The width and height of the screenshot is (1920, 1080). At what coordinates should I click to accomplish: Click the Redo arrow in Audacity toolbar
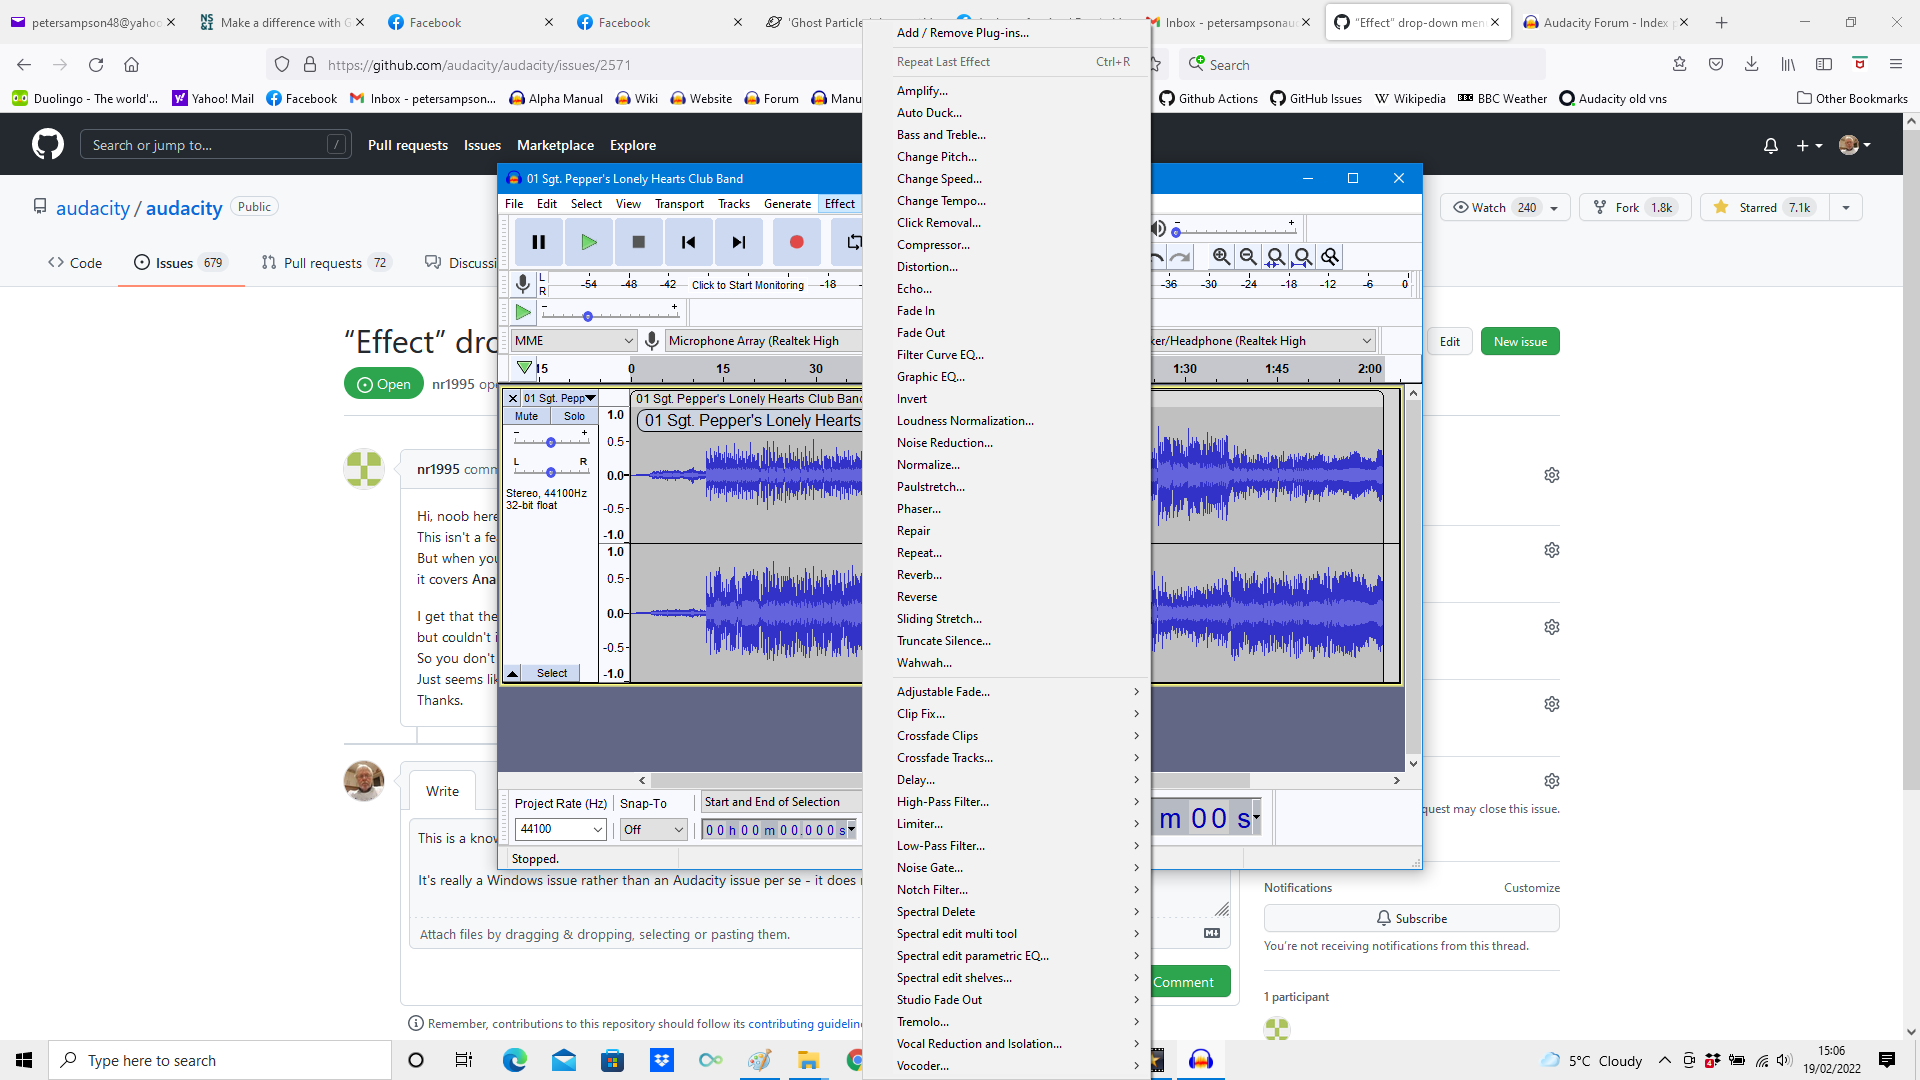[x=1181, y=256]
